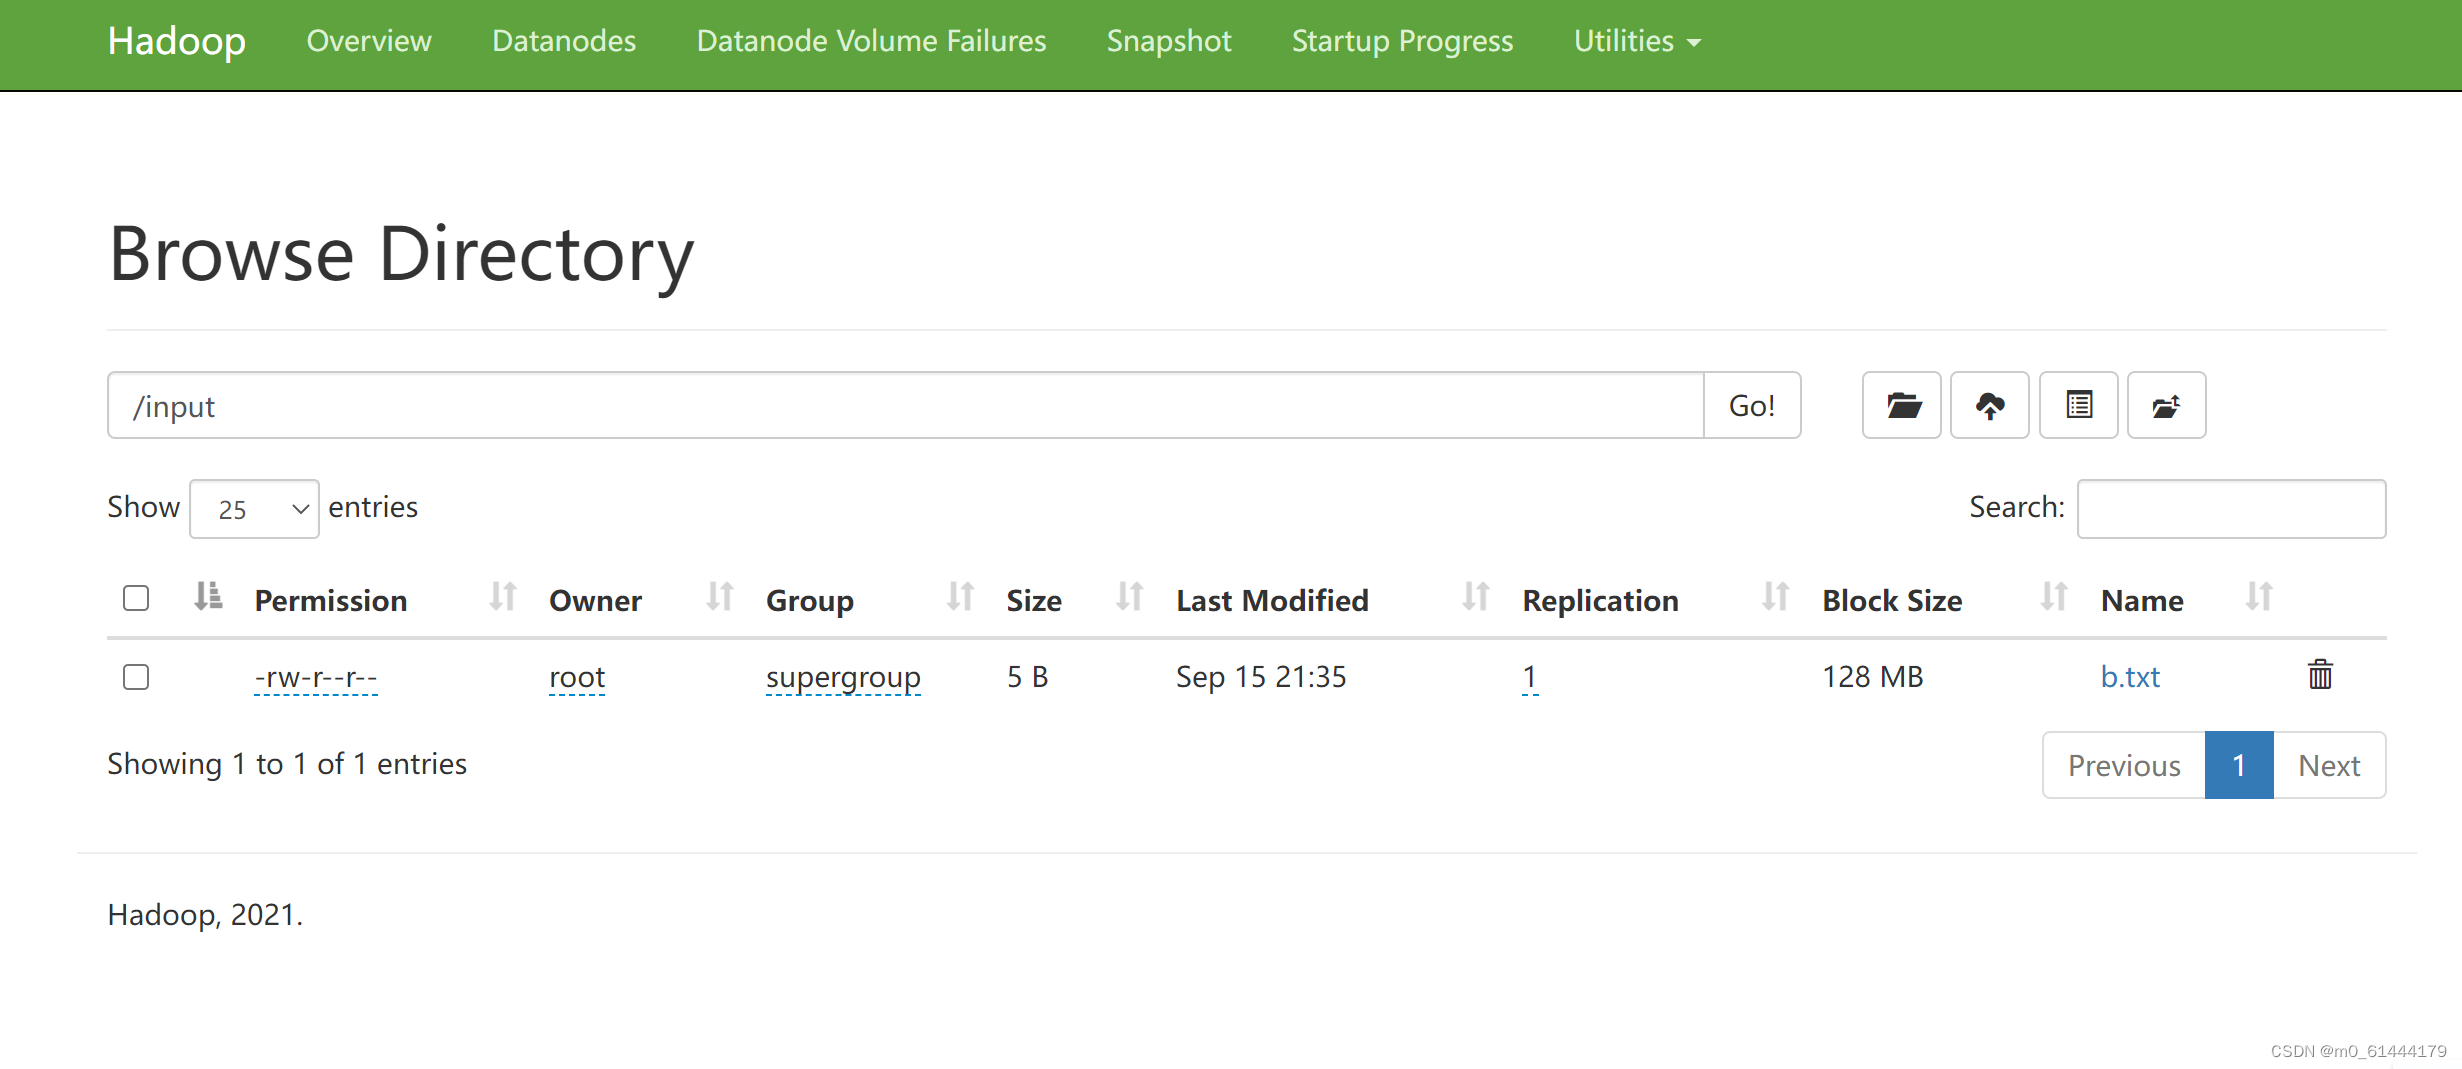Sort table by Group column arrows
Image resolution: width=2462 pixels, height=1069 pixels.
pos(960,596)
